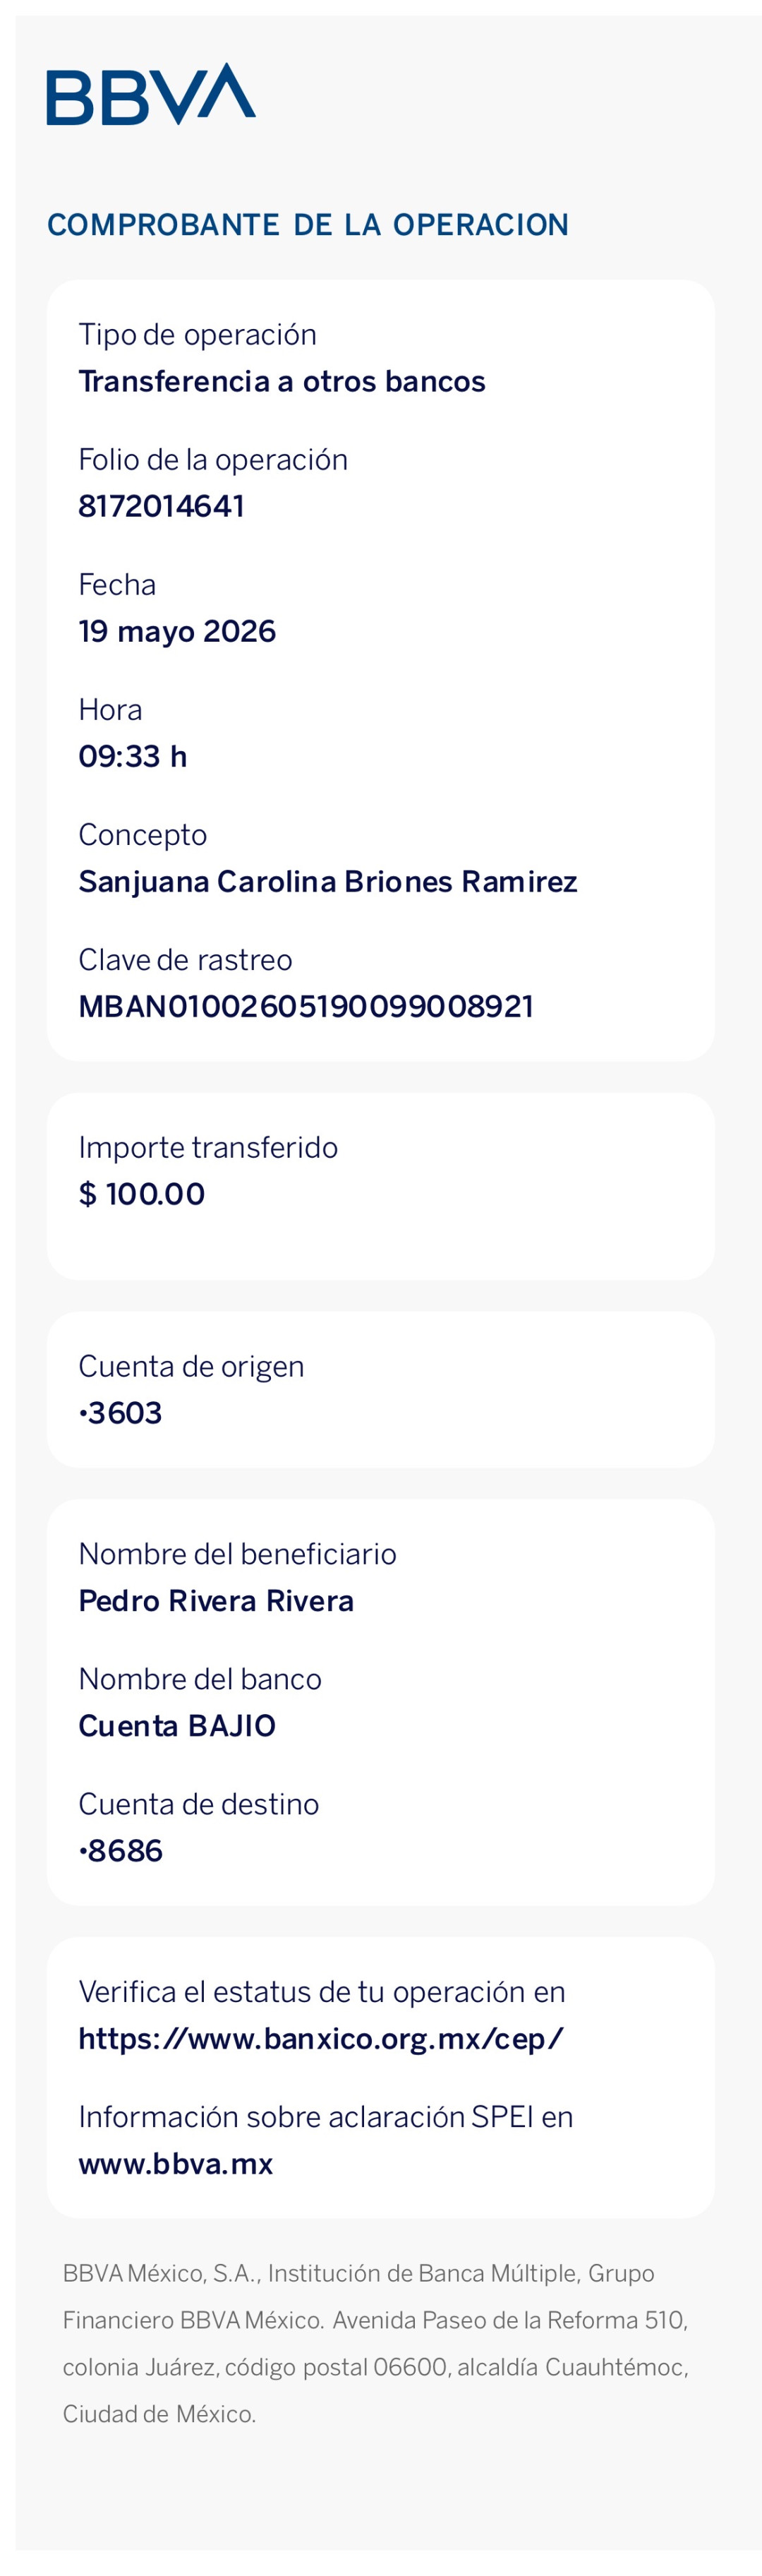Select concept Sanjuana Carolina Briones Ramirez

[328, 881]
